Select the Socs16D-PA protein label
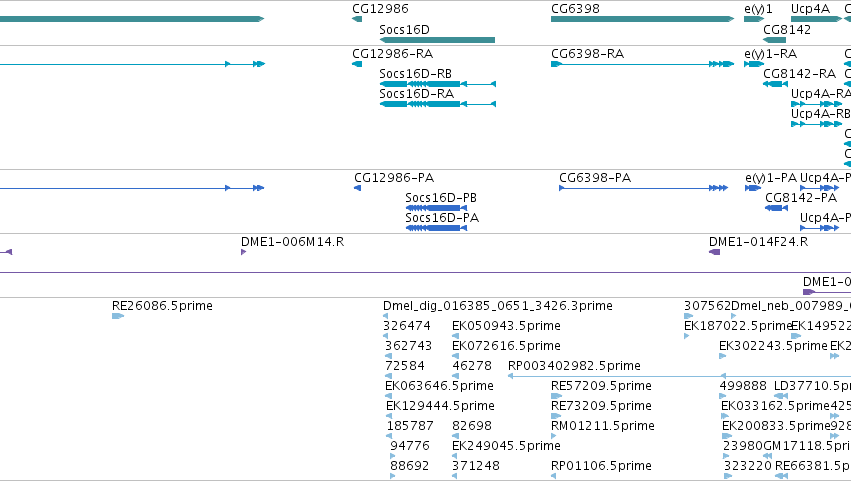This screenshot has width=851, height=481. pos(442,218)
